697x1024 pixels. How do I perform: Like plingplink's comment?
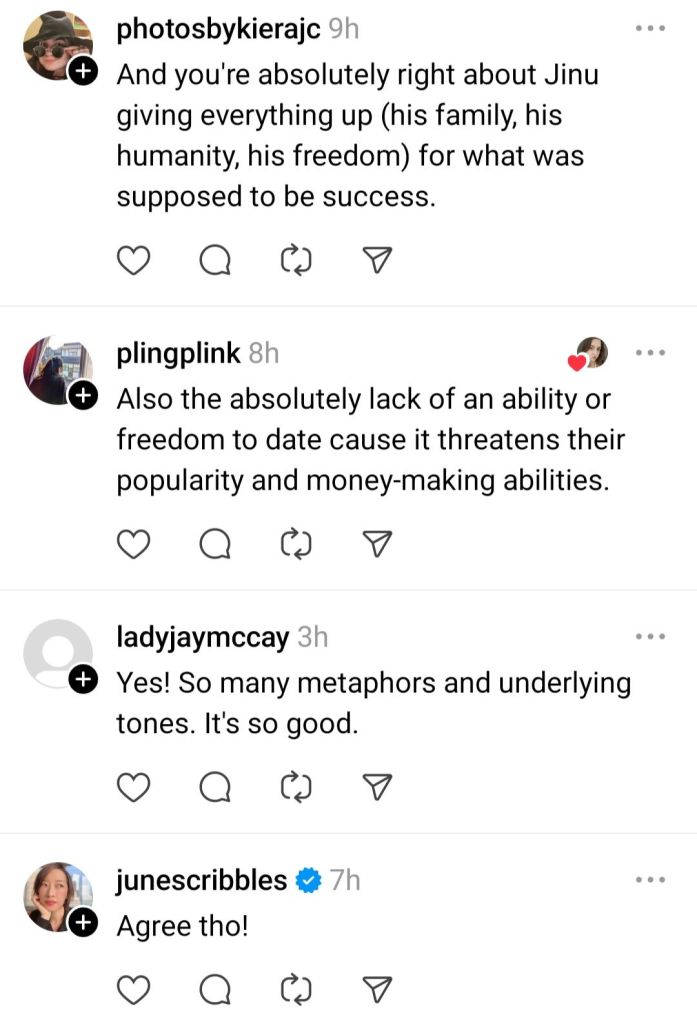133,544
